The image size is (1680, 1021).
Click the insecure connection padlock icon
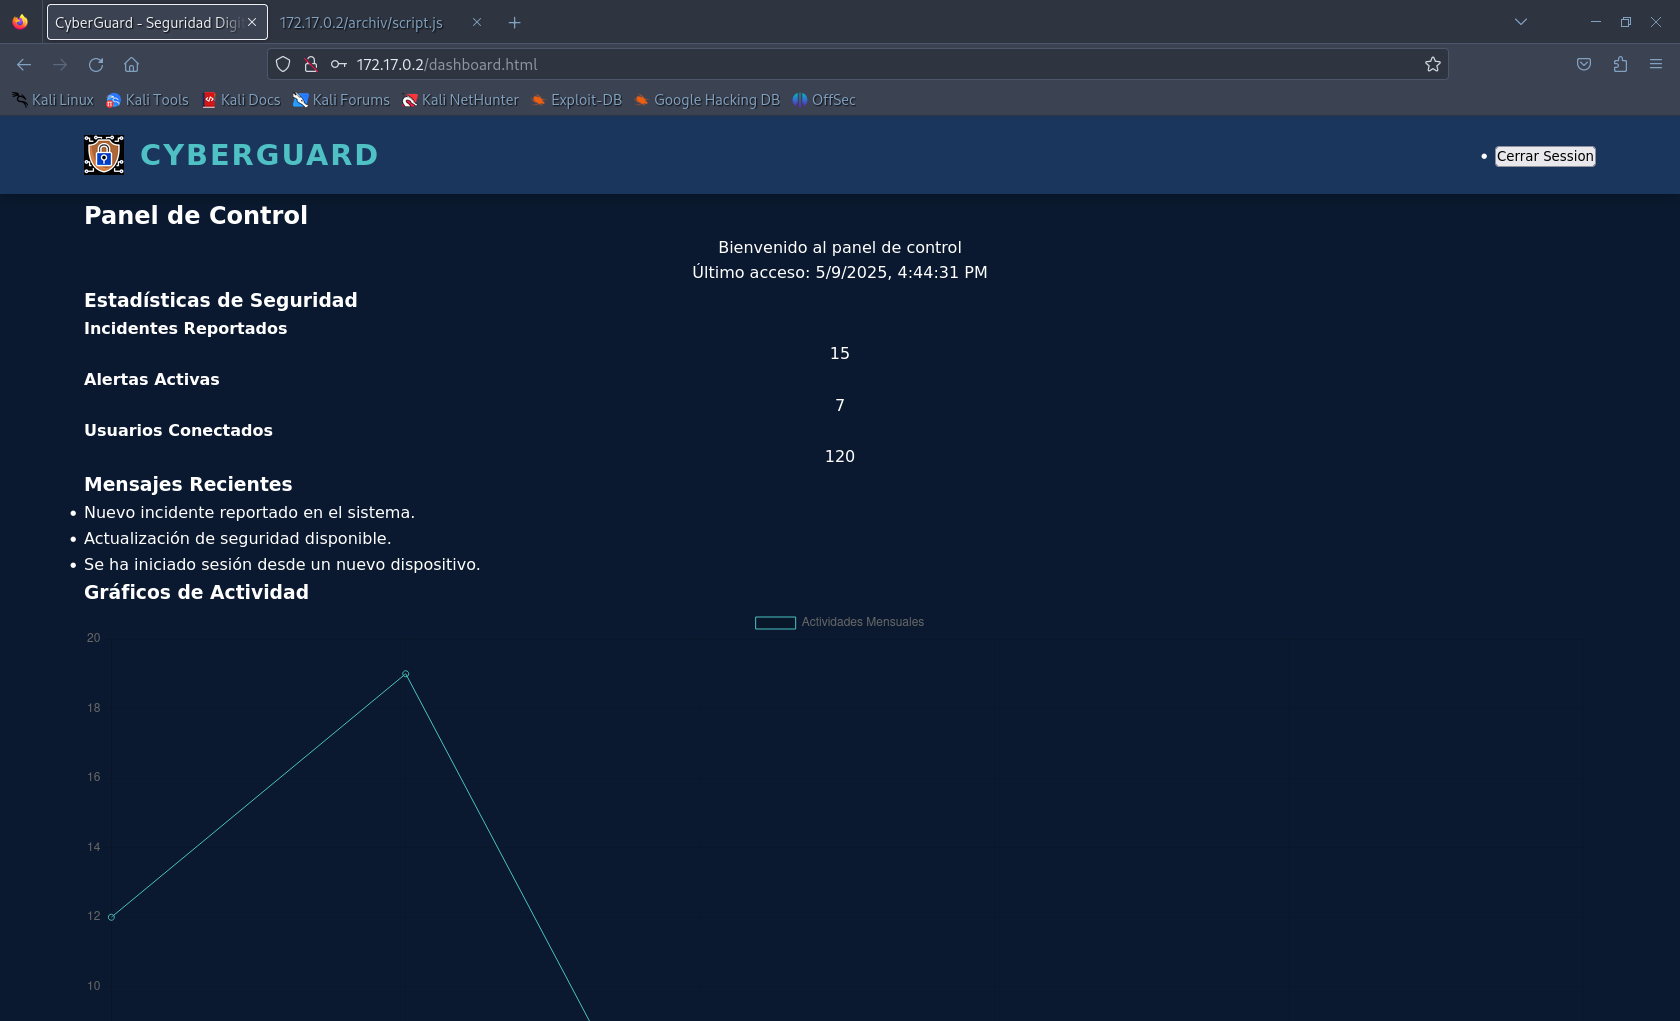pos(311,64)
